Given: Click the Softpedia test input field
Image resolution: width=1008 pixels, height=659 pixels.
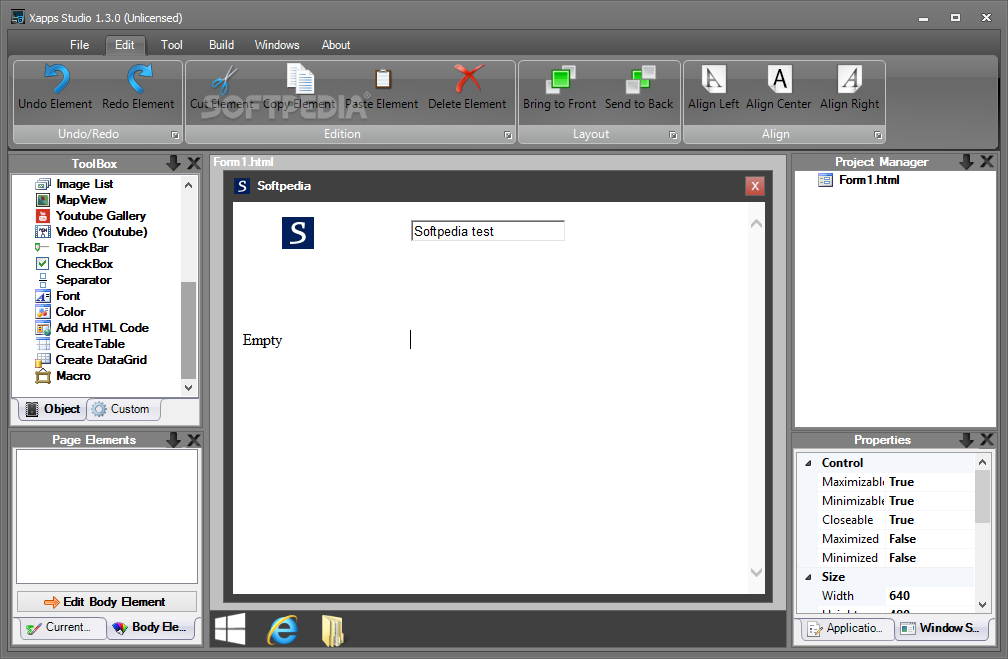Looking at the screenshot, I should 488,231.
